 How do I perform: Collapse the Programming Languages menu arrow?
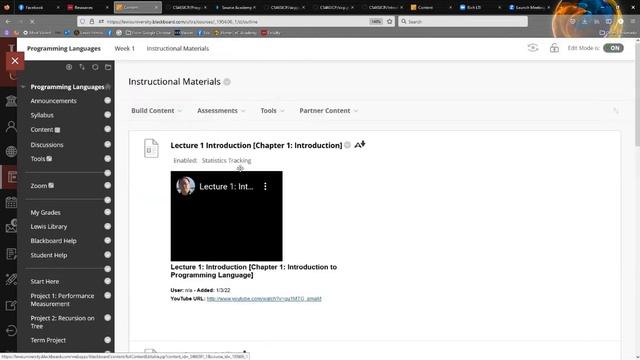pos(23,87)
